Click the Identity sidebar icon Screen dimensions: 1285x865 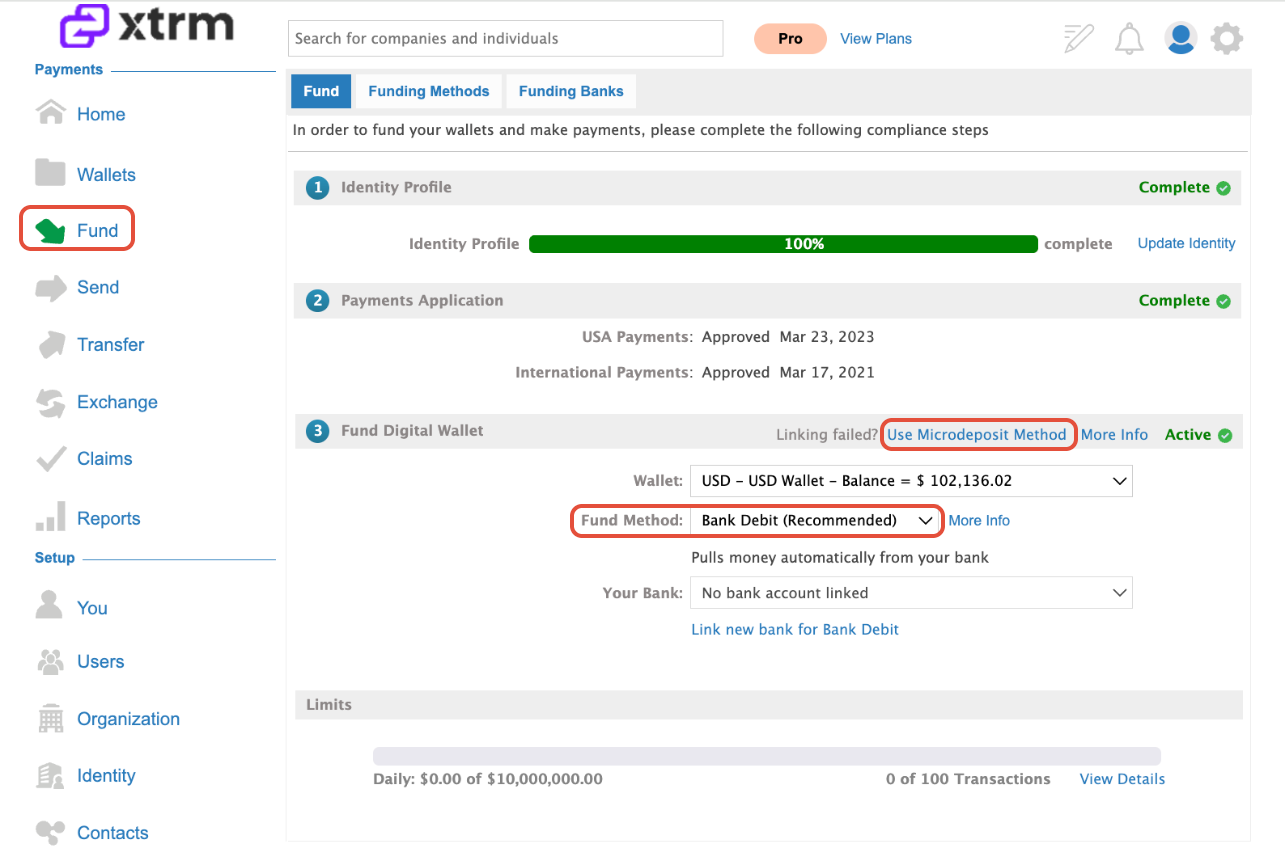pos(50,775)
